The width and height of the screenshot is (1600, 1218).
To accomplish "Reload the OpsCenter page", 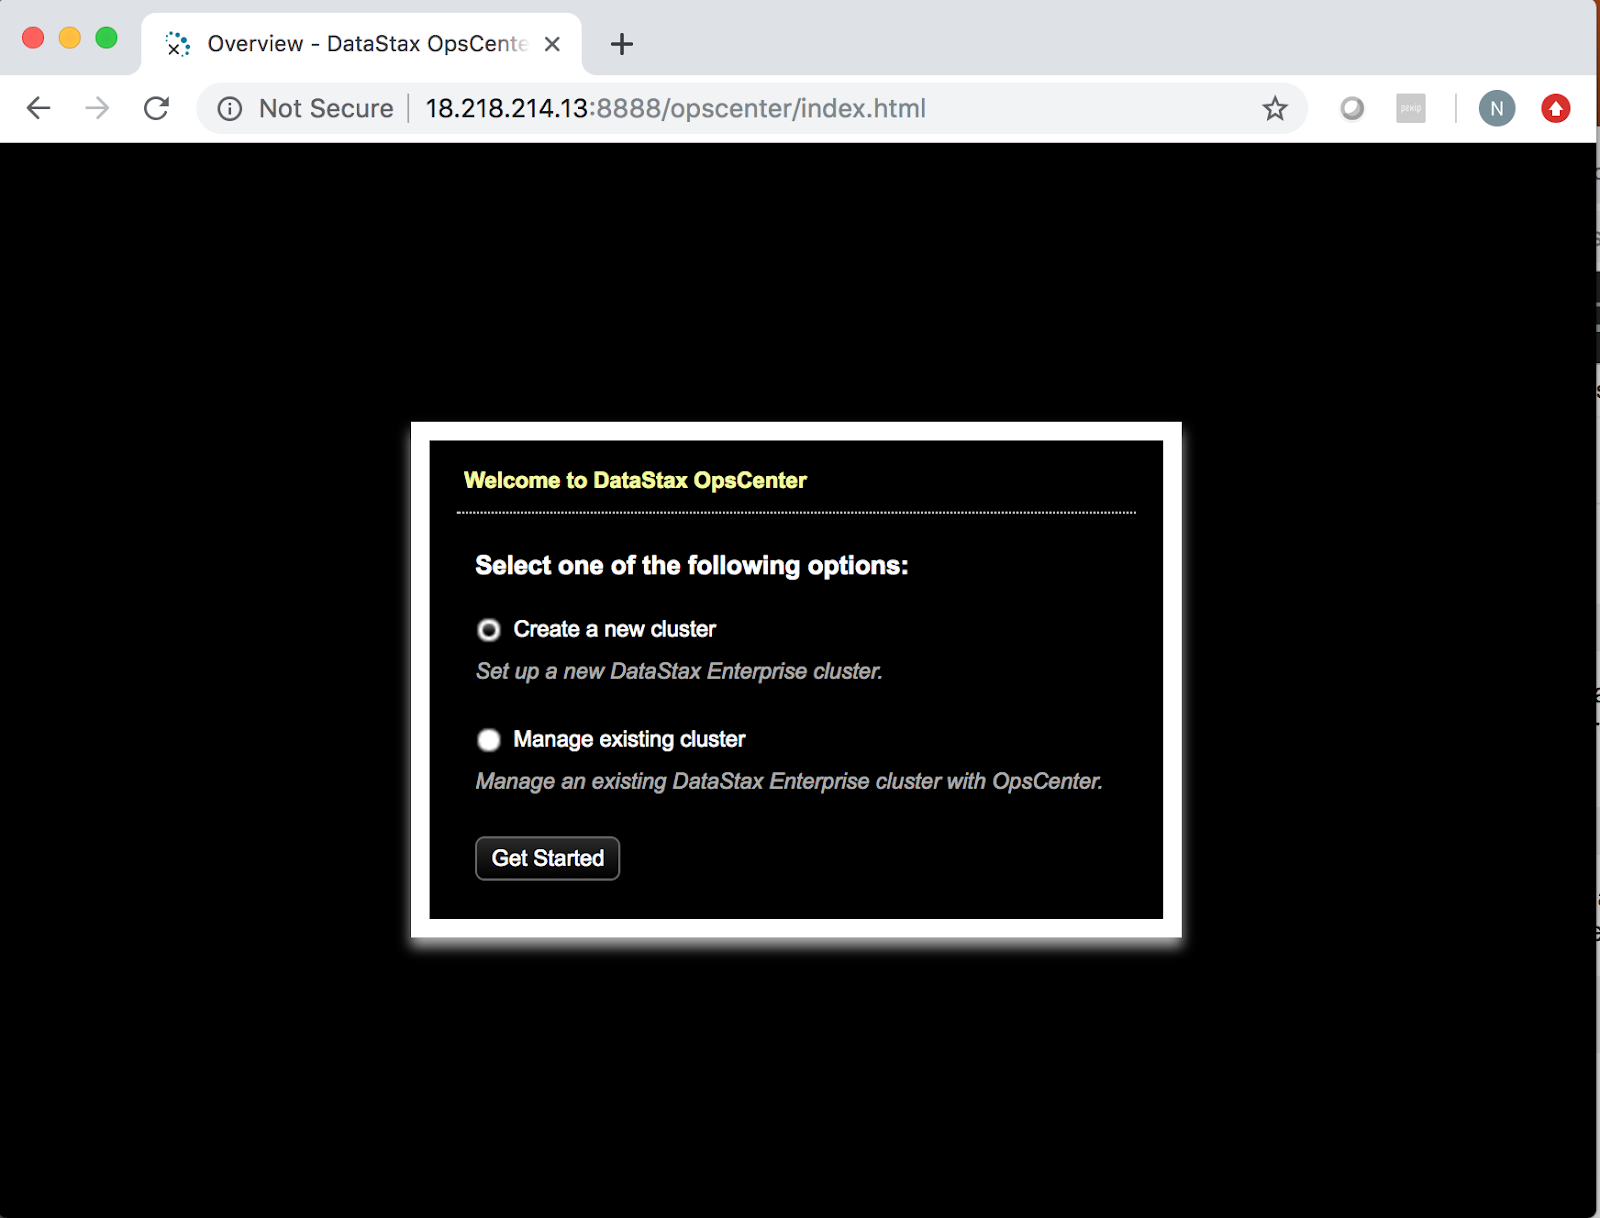I will (x=156, y=108).
